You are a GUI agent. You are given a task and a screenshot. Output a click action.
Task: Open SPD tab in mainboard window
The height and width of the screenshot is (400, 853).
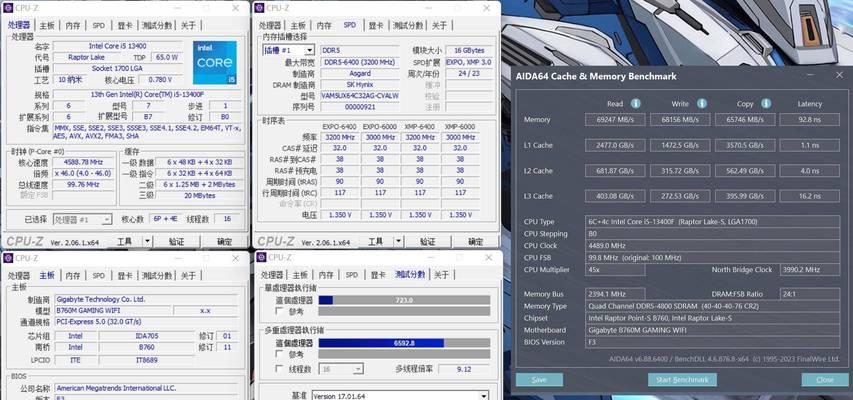point(98,275)
